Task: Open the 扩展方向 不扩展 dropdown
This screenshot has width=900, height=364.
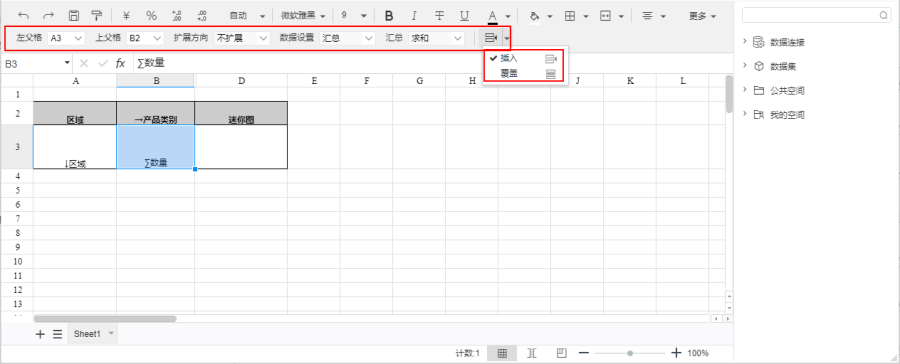Action: click(242, 38)
